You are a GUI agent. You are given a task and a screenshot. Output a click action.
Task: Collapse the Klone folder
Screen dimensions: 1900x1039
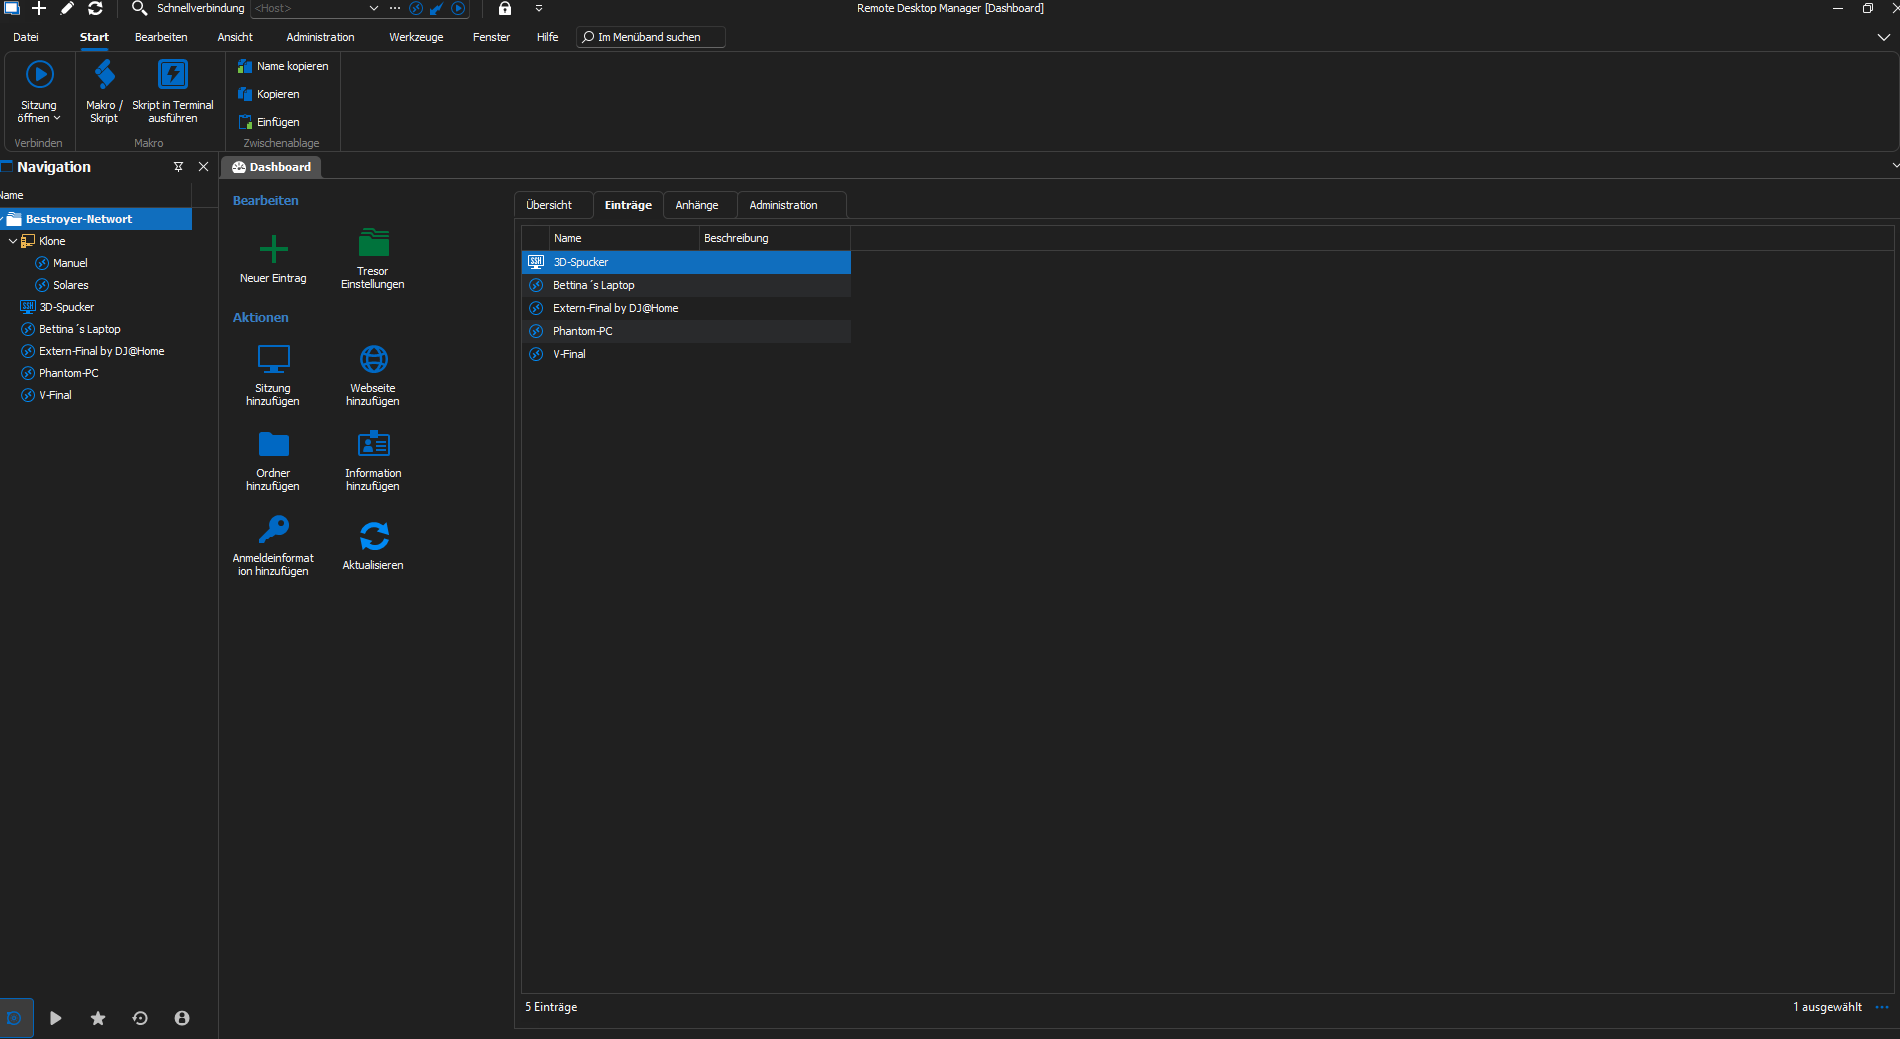click(12, 241)
